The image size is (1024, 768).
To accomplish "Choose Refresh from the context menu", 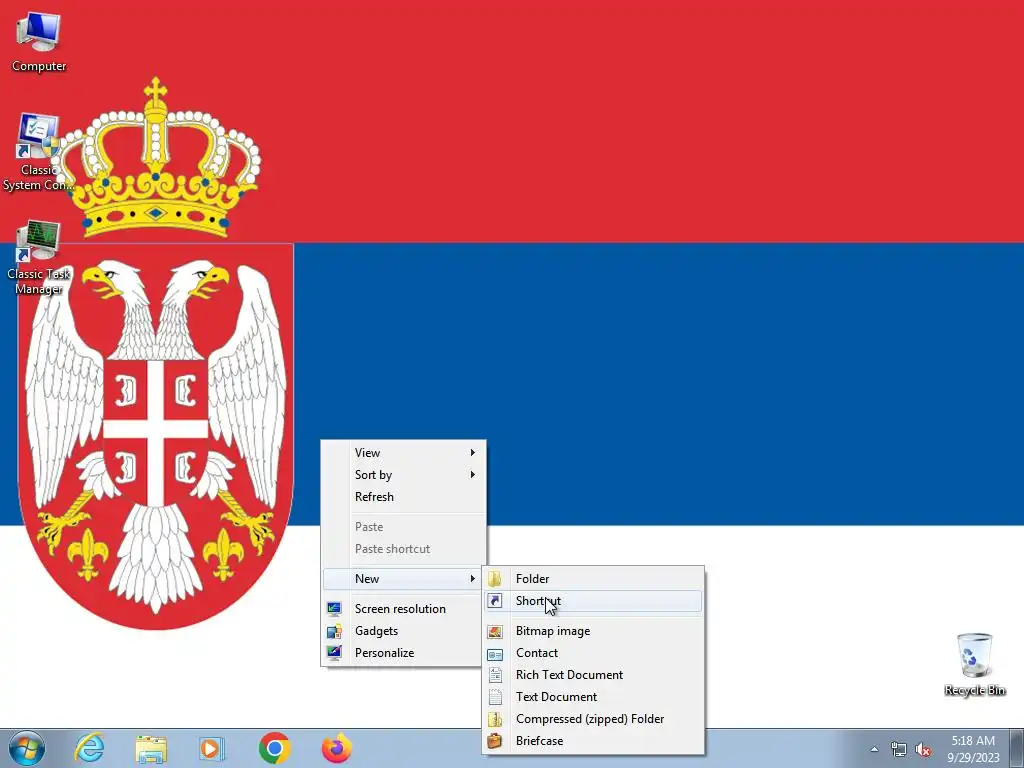I will coord(404,497).
